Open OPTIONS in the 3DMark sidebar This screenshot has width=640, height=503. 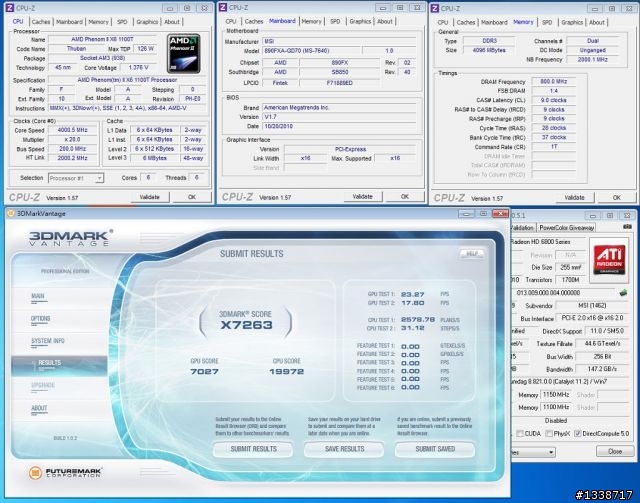coord(40,319)
